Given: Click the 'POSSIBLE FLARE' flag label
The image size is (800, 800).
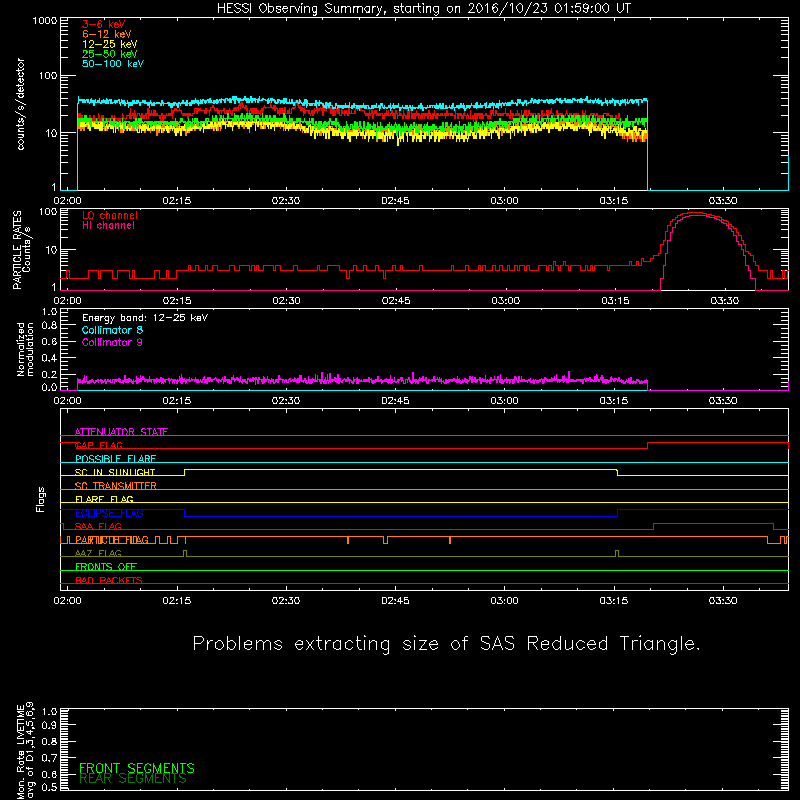Looking at the screenshot, I should pos(115,459).
